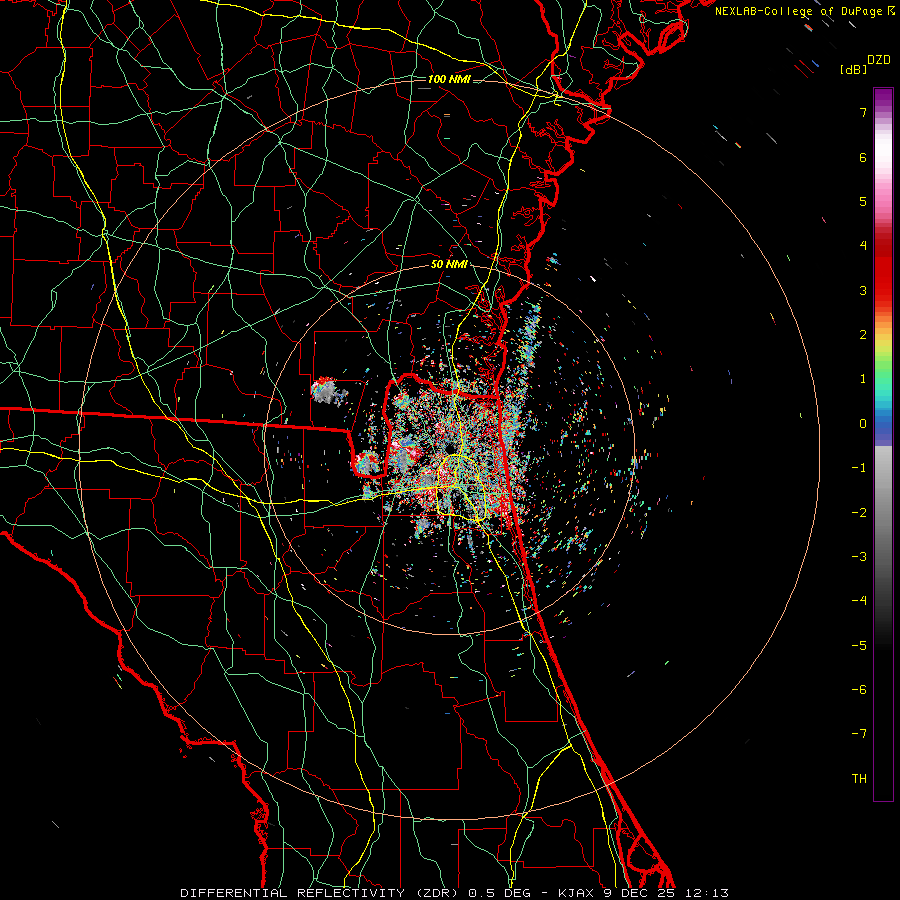Click the -1 value on the color scale
Viewport: 900px width, 900px height.
click(859, 468)
